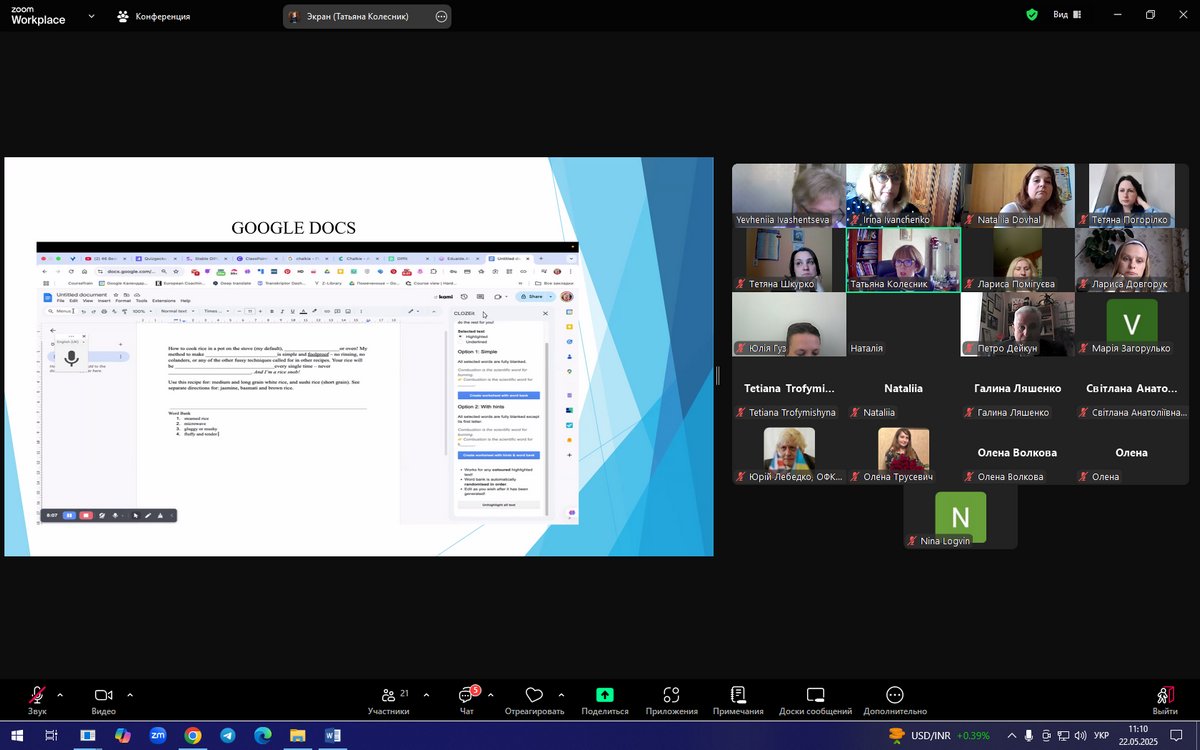Select Лариса Помігуєва's video tile
The image size is (1200, 750).
click(1018, 260)
